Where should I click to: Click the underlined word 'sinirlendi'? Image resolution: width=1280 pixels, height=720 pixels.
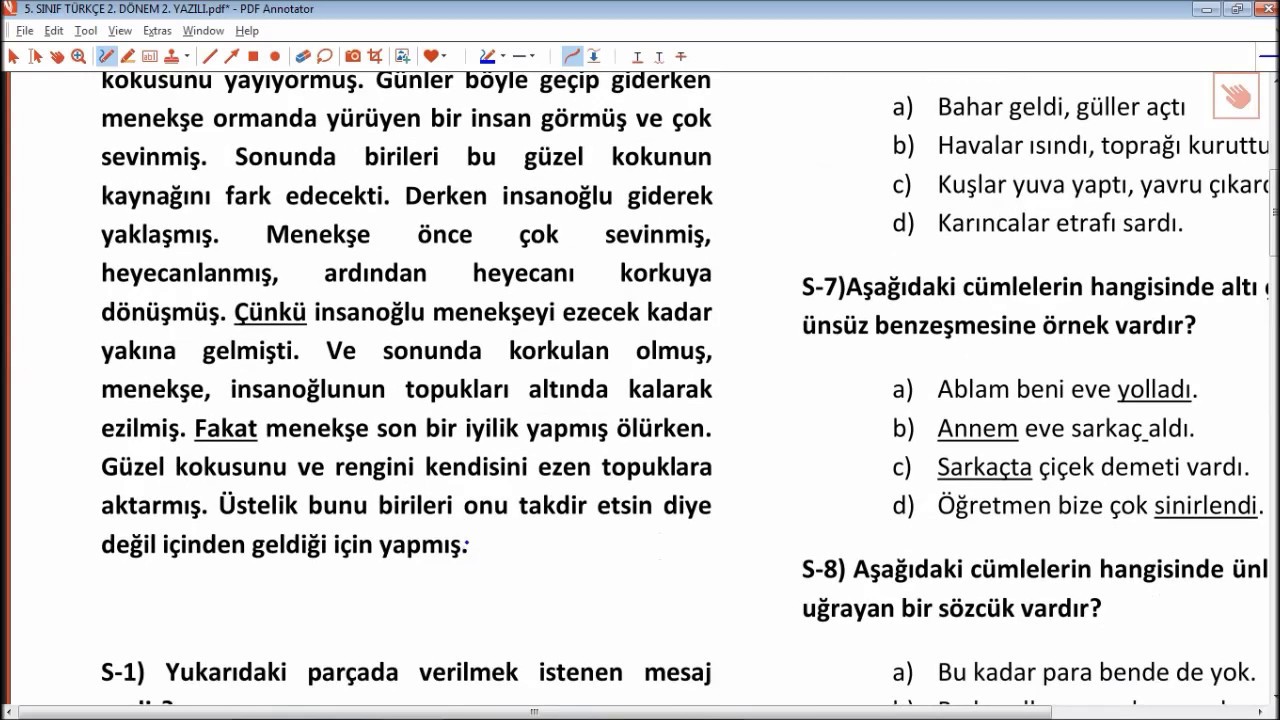[1205, 506]
